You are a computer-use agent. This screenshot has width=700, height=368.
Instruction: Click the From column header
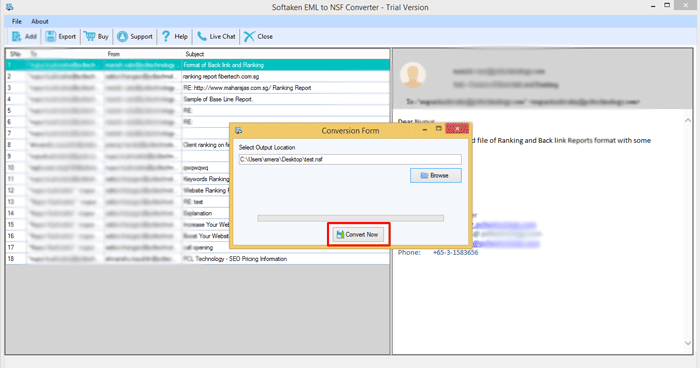click(143, 54)
